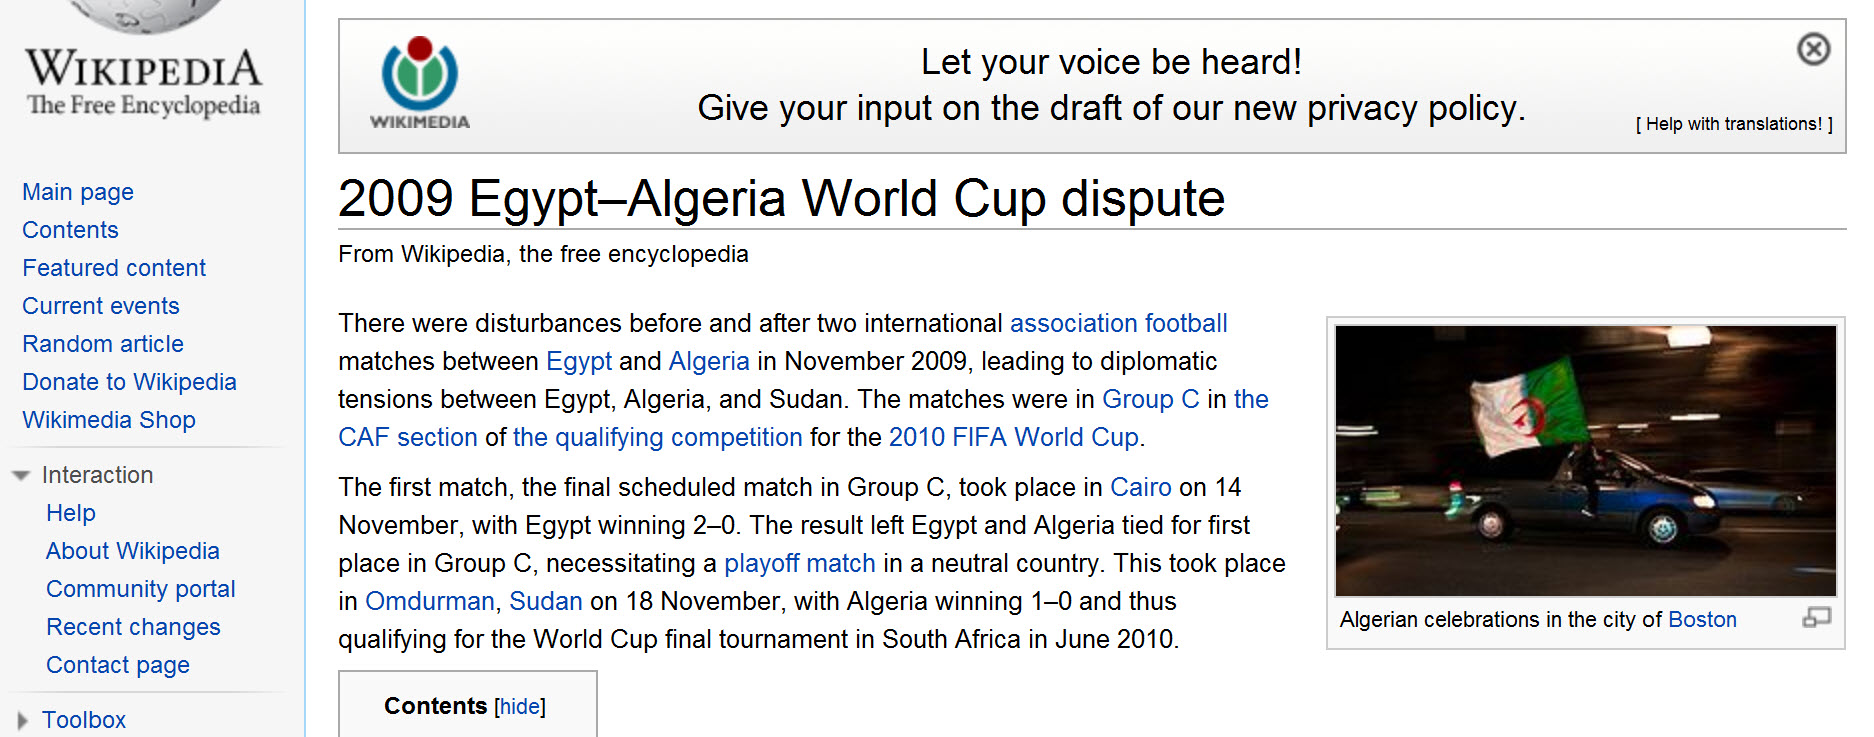Open Current events
Screen dimensions: 1874x737
click(x=100, y=306)
